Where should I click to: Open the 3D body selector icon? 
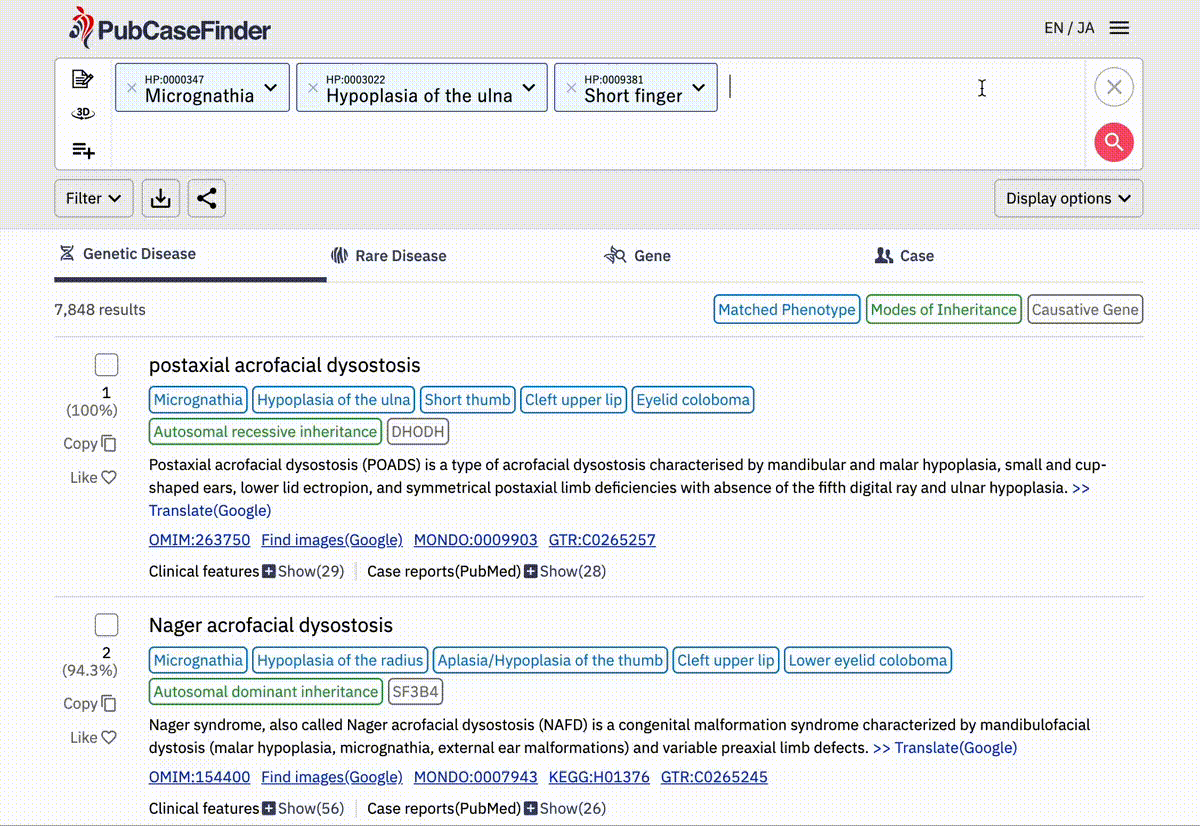point(83,114)
